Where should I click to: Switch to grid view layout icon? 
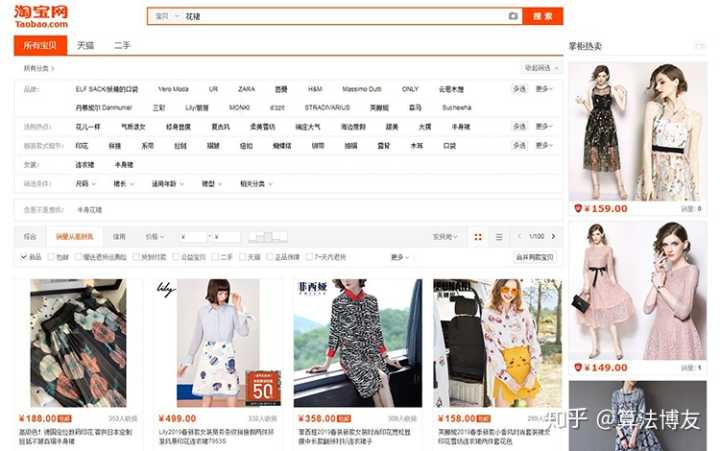478,237
